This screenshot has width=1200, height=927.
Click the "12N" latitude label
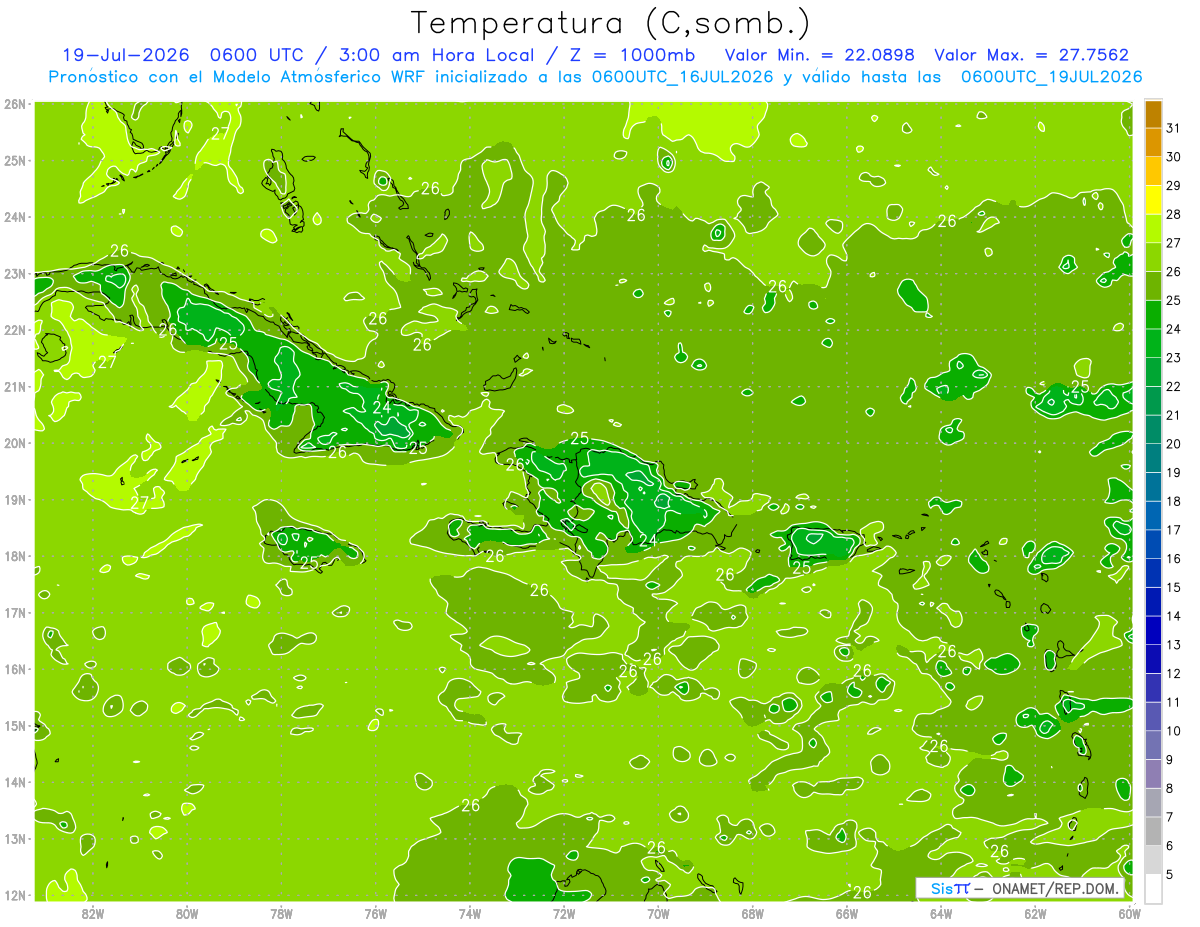point(14,895)
